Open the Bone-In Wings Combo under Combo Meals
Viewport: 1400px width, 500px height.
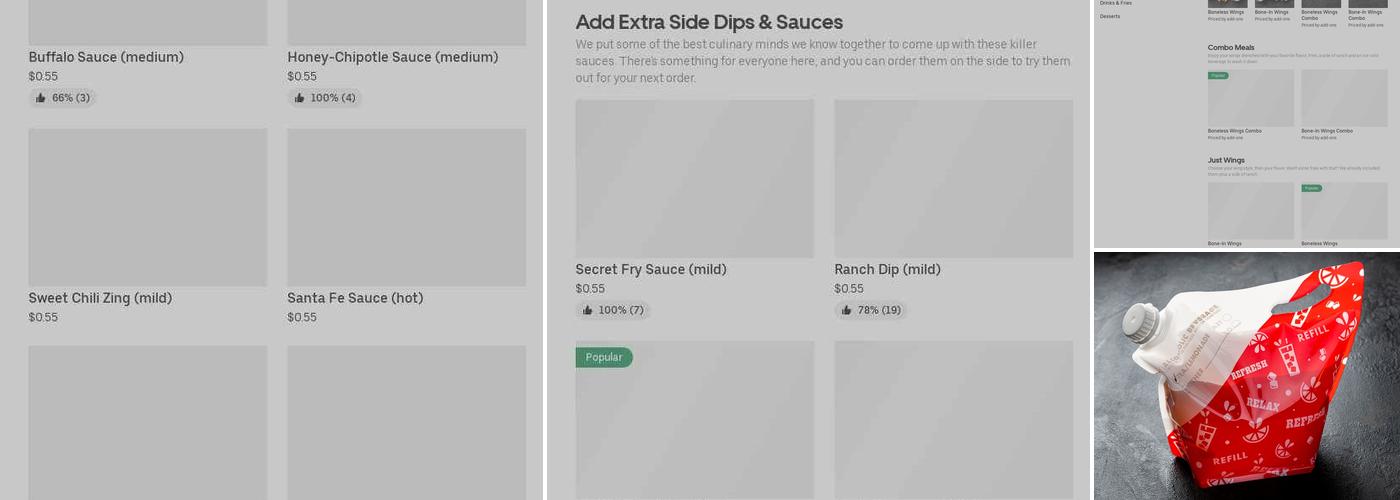tap(1344, 100)
